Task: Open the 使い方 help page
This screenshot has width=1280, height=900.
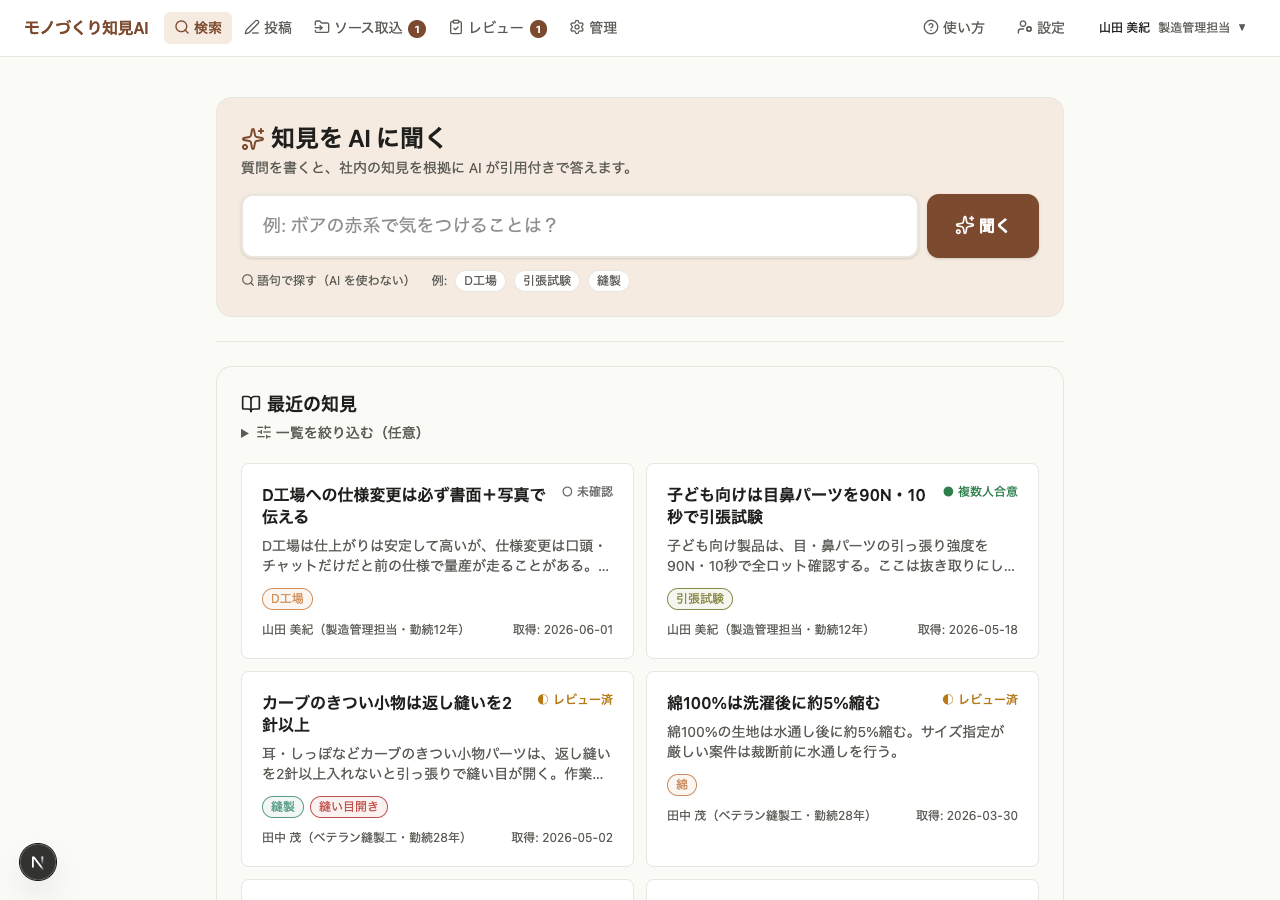Action: pos(954,28)
